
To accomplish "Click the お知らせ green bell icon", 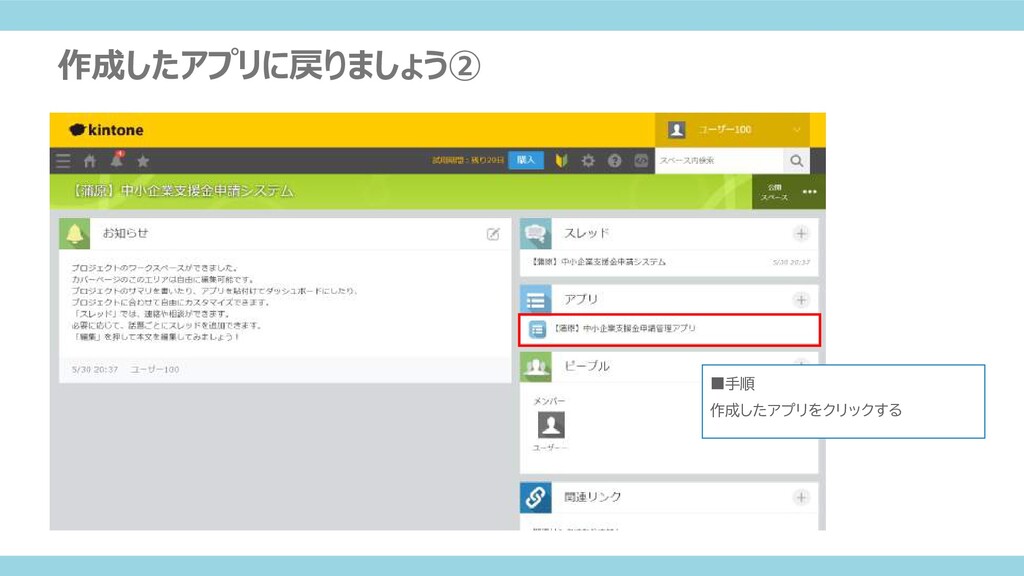I will (x=74, y=234).
